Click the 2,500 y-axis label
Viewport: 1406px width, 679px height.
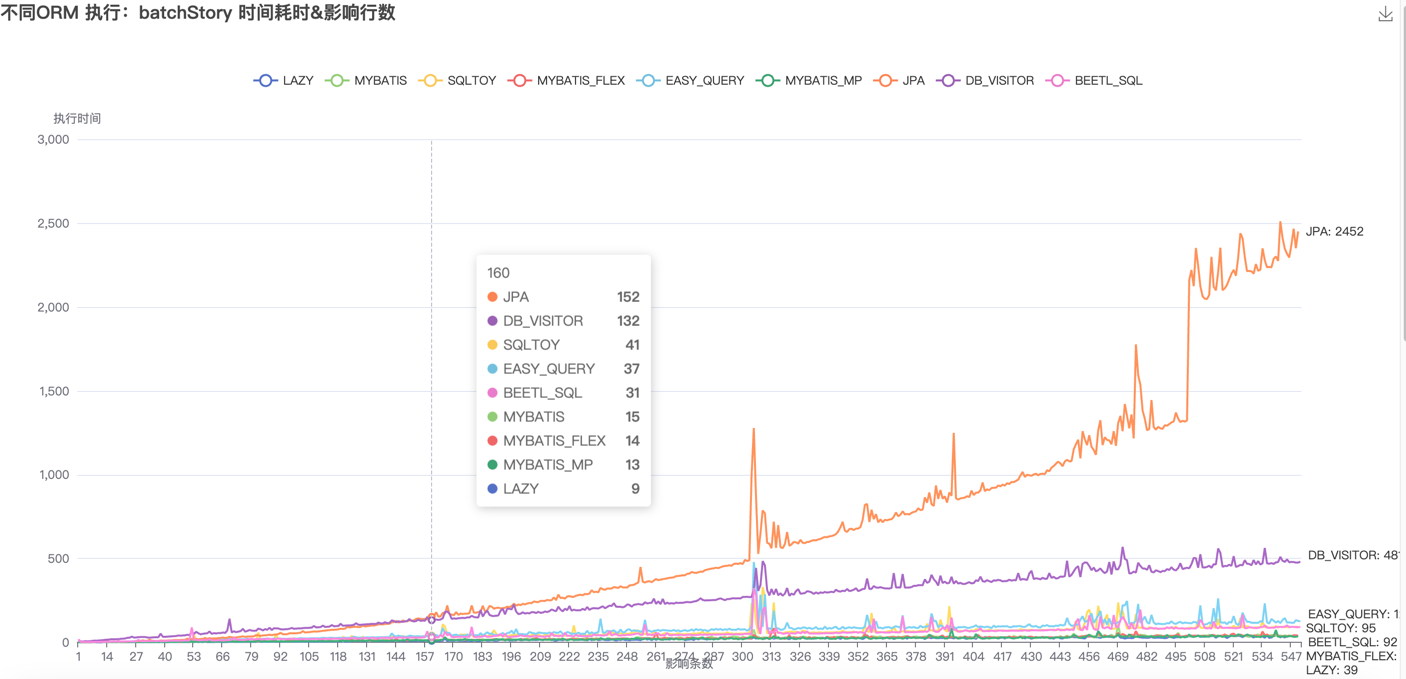point(52,223)
